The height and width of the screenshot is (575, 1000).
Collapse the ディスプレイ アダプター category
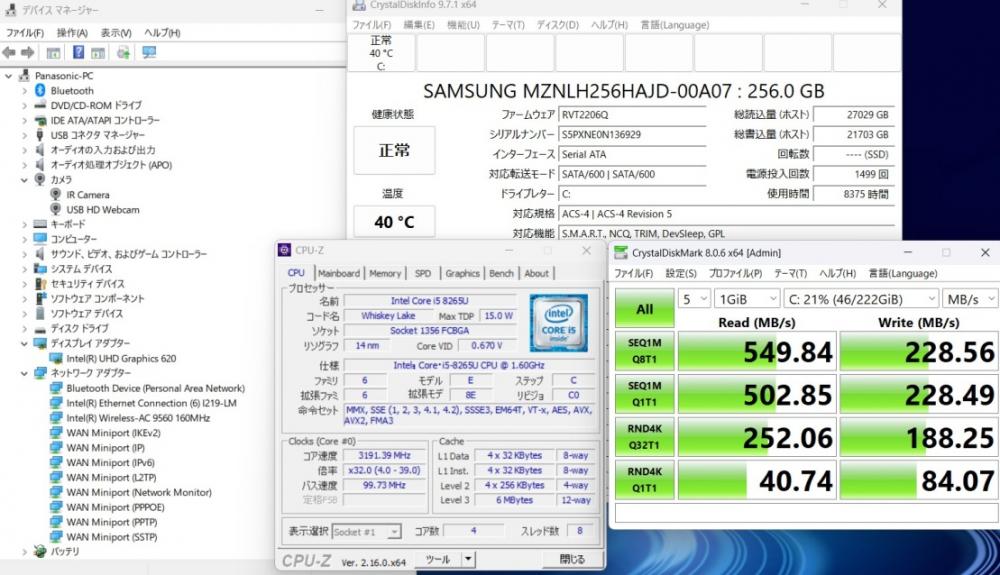point(24,344)
